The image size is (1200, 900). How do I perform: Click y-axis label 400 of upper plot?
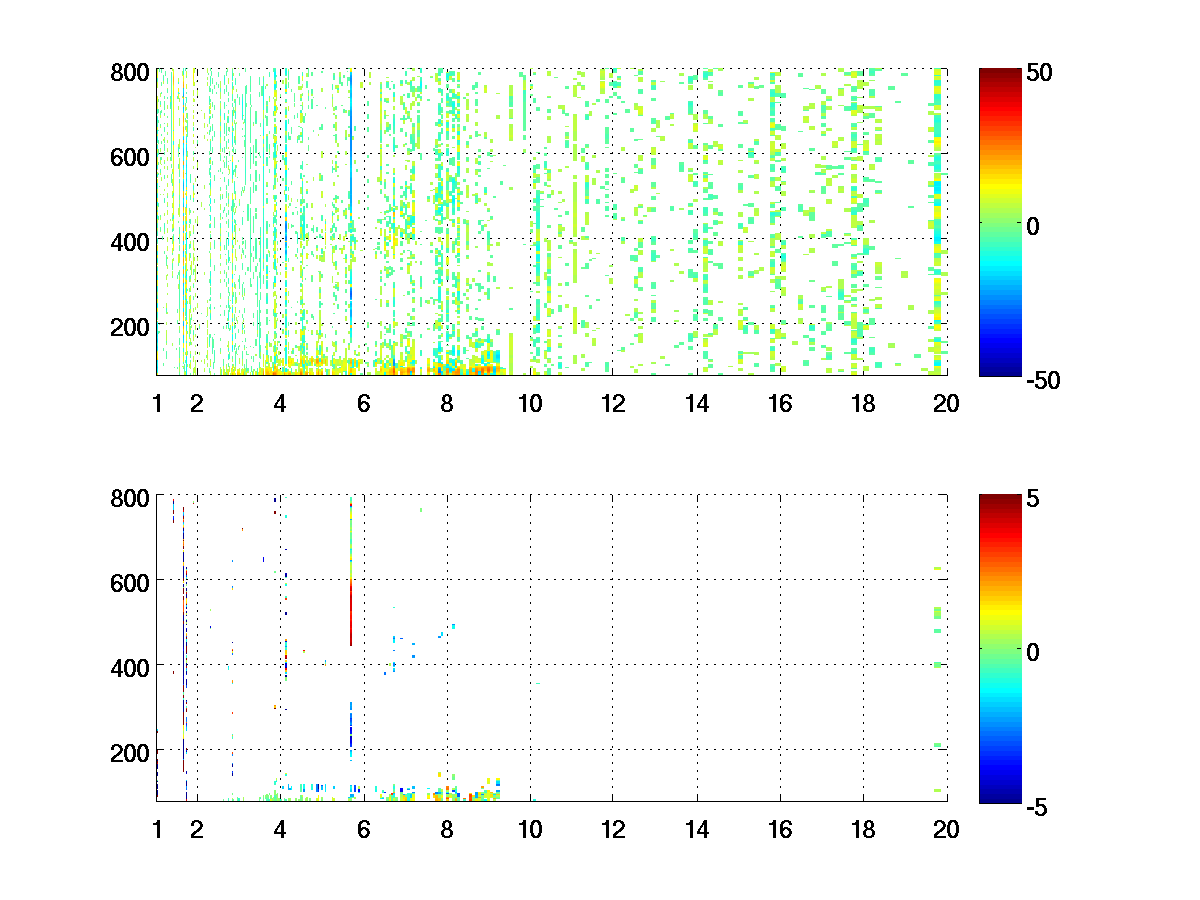pyautogui.click(x=130, y=241)
